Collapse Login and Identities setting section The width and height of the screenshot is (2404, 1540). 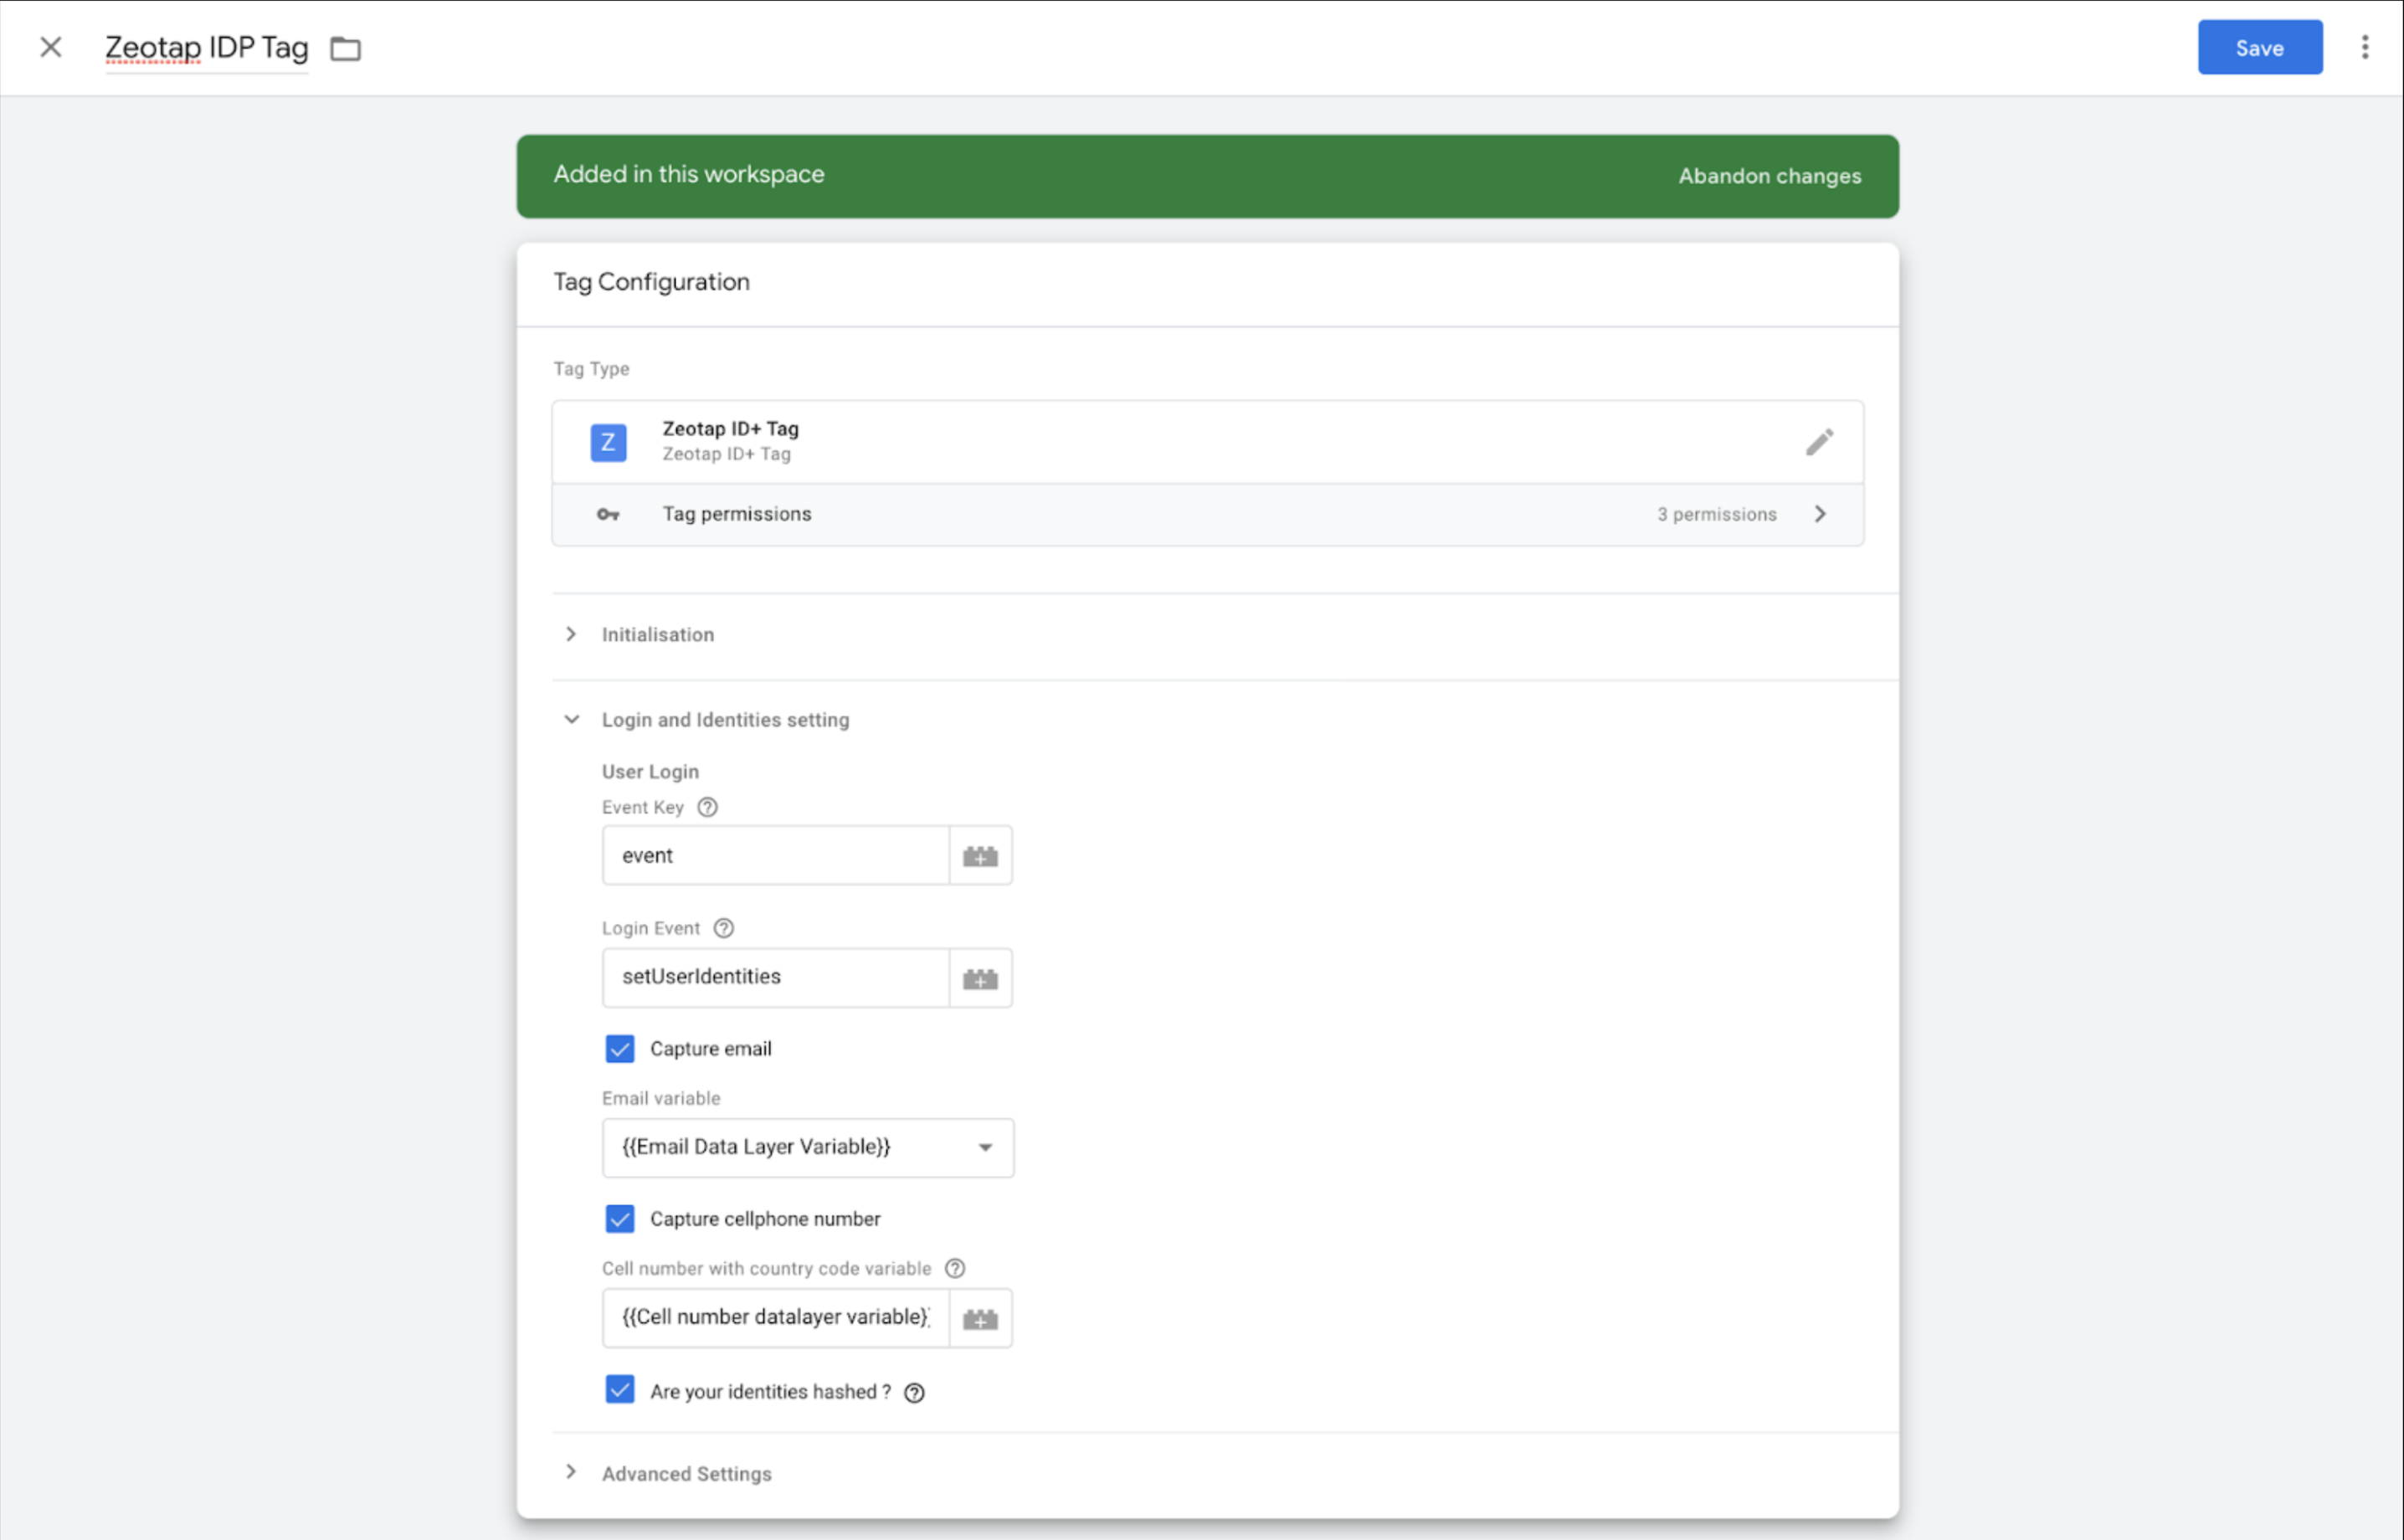tap(724, 720)
